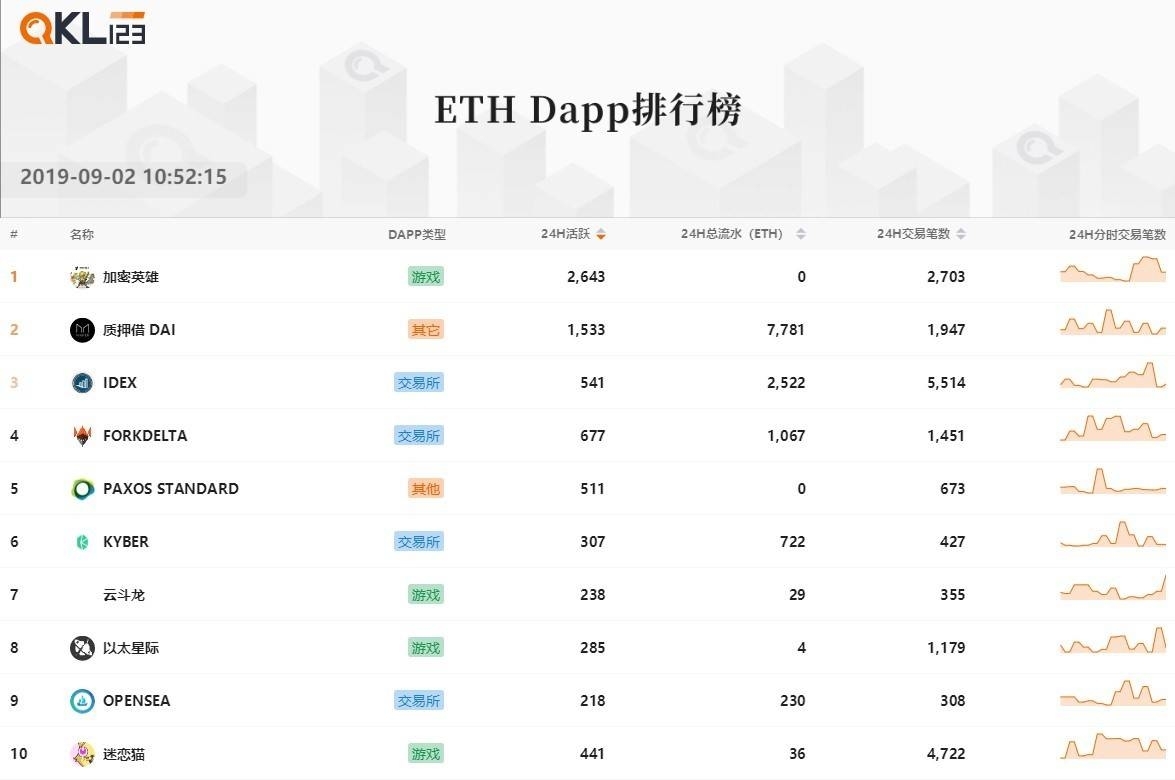Open the 质押借 DAI name link
This screenshot has width=1175, height=780.
pos(139,330)
